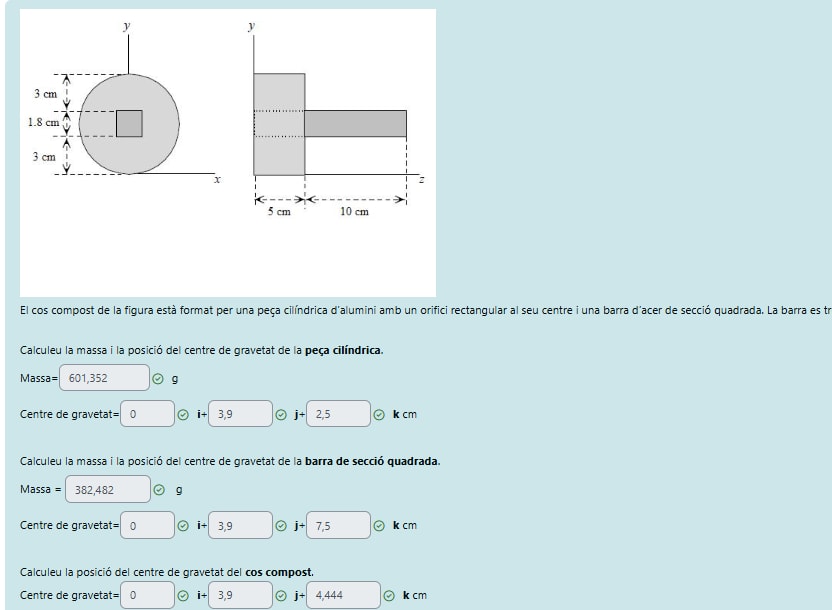The image size is (832, 610).
Task: Click checkmark beside the cylinder's j-component 3,9 field
Action: point(281,414)
